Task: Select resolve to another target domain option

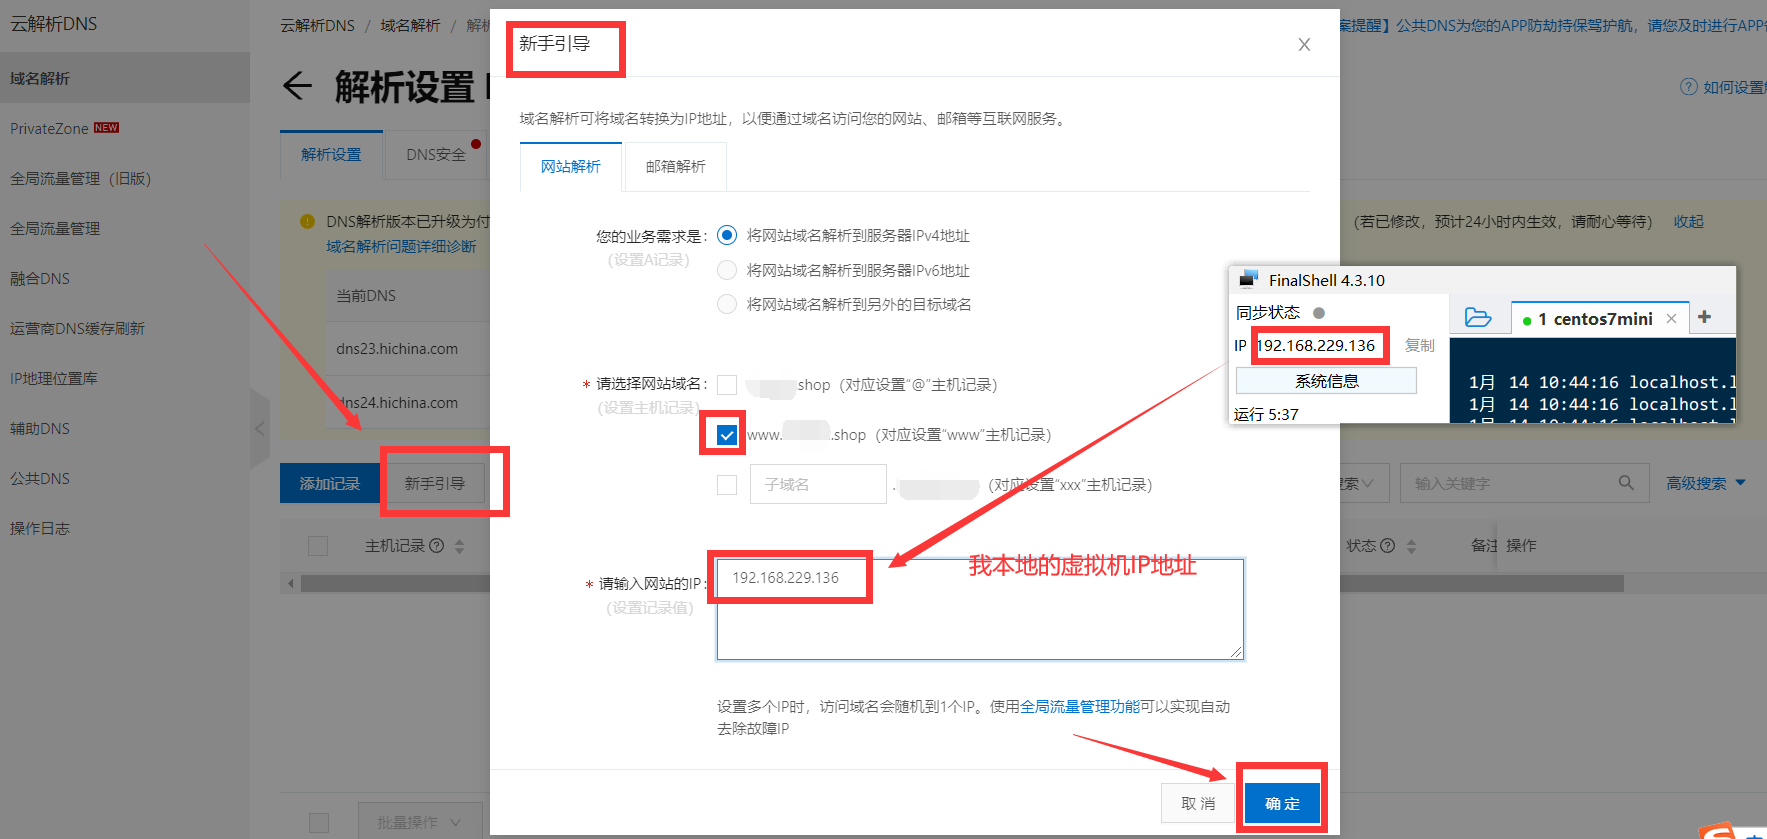Action: coord(727,304)
